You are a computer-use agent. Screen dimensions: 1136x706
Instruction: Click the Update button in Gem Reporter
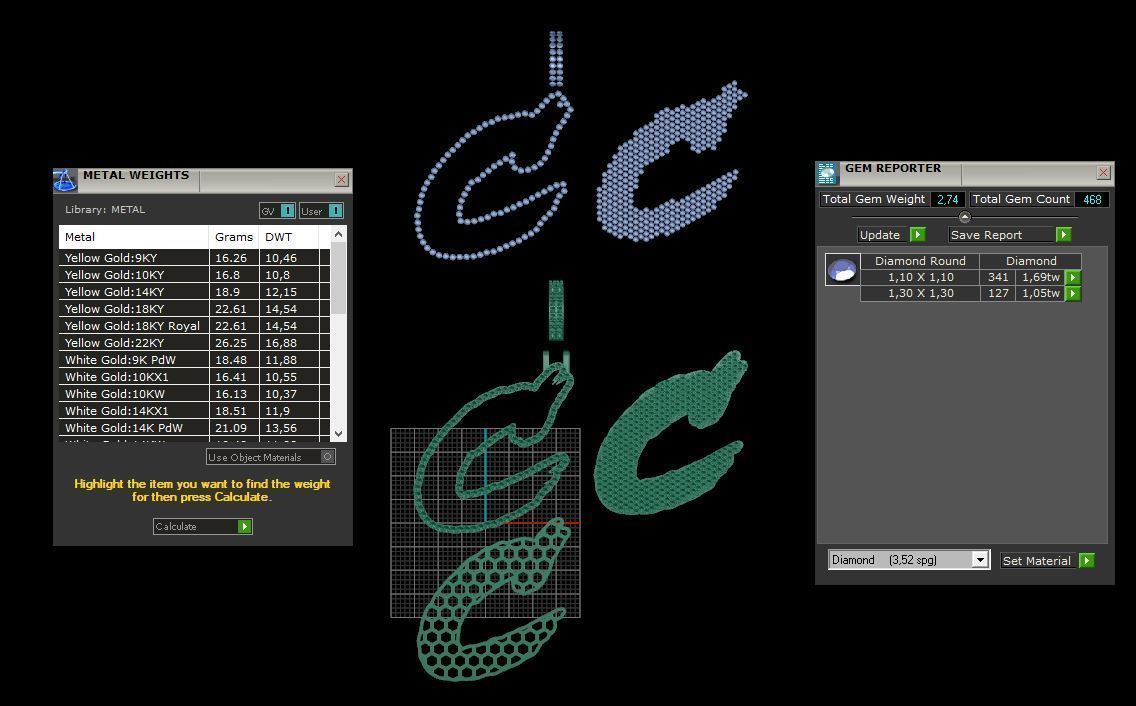(892, 235)
